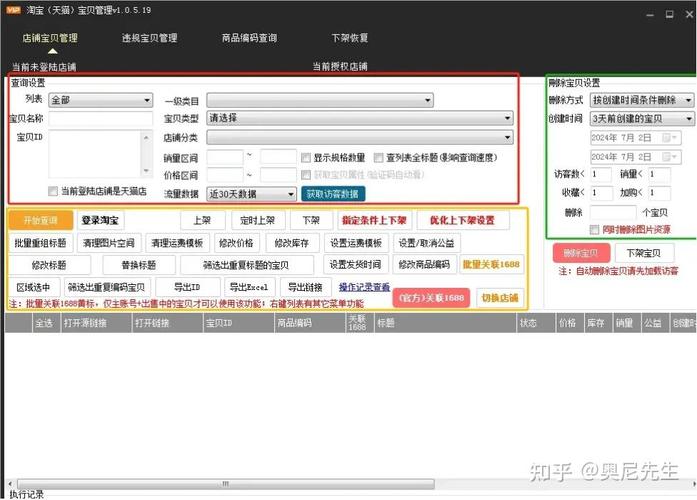Open the 店铺分类 dropdown
Image resolution: width=697 pixels, height=500 pixels.
tap(360, 138)
